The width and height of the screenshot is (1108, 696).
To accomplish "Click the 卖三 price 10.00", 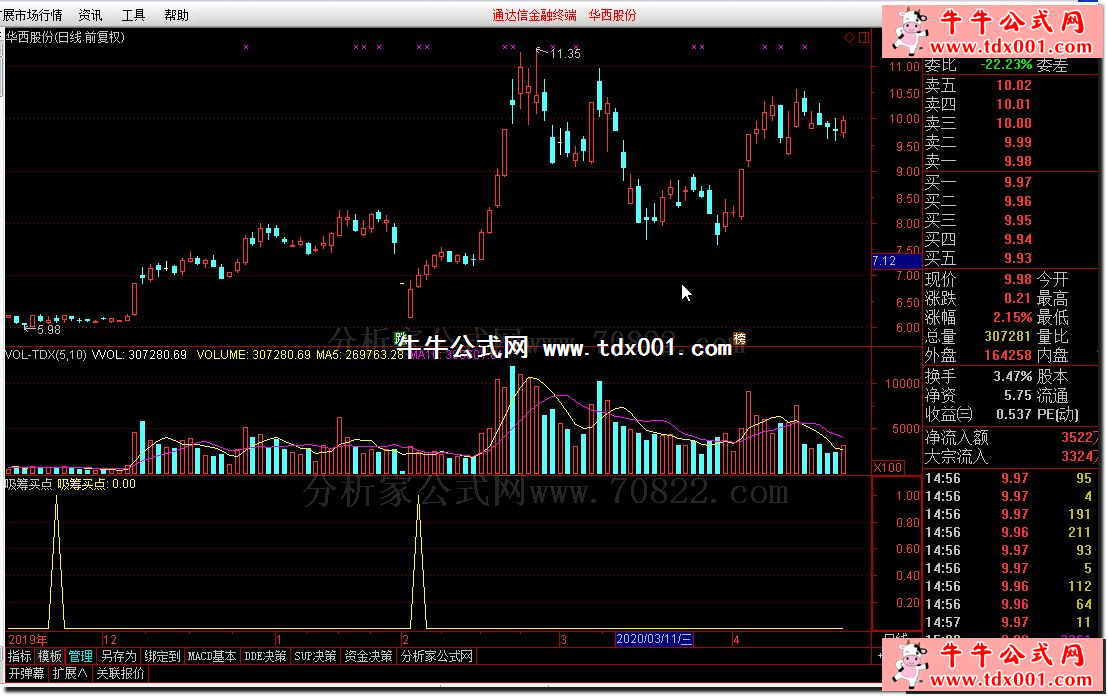I will pos(1013,123).
